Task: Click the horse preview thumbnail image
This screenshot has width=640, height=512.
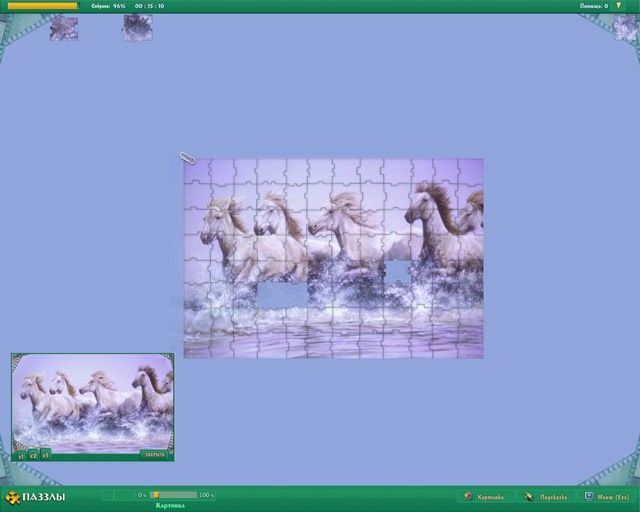Action: click(92, 400)
